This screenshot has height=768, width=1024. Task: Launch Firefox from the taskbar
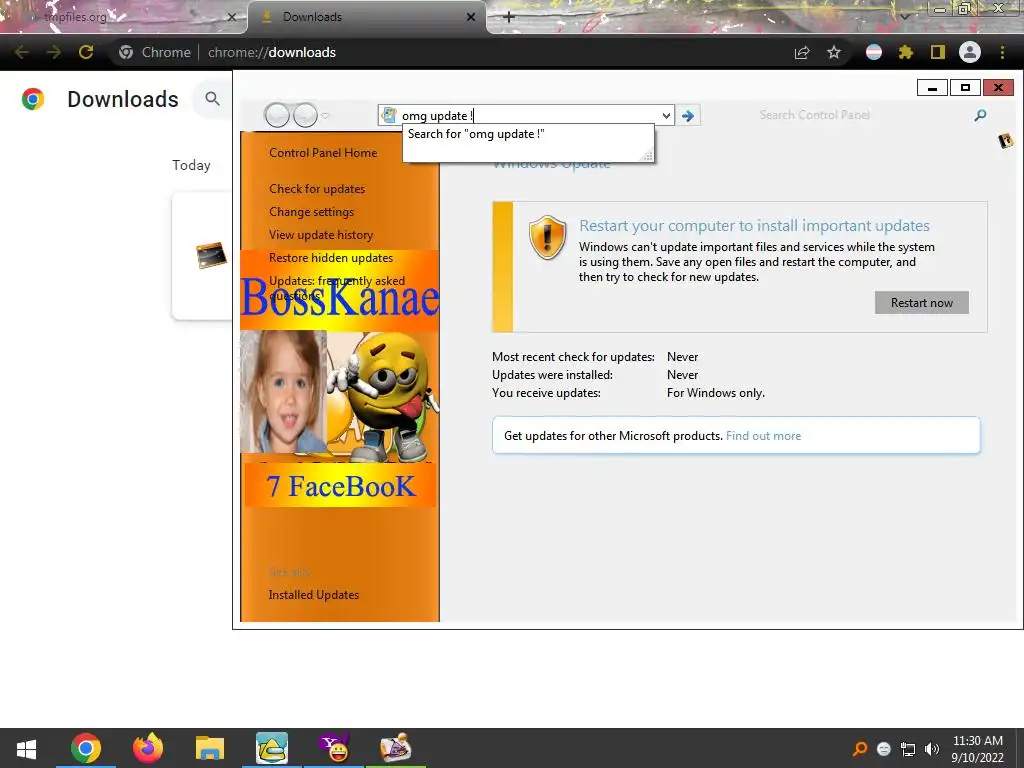[148, 748]
